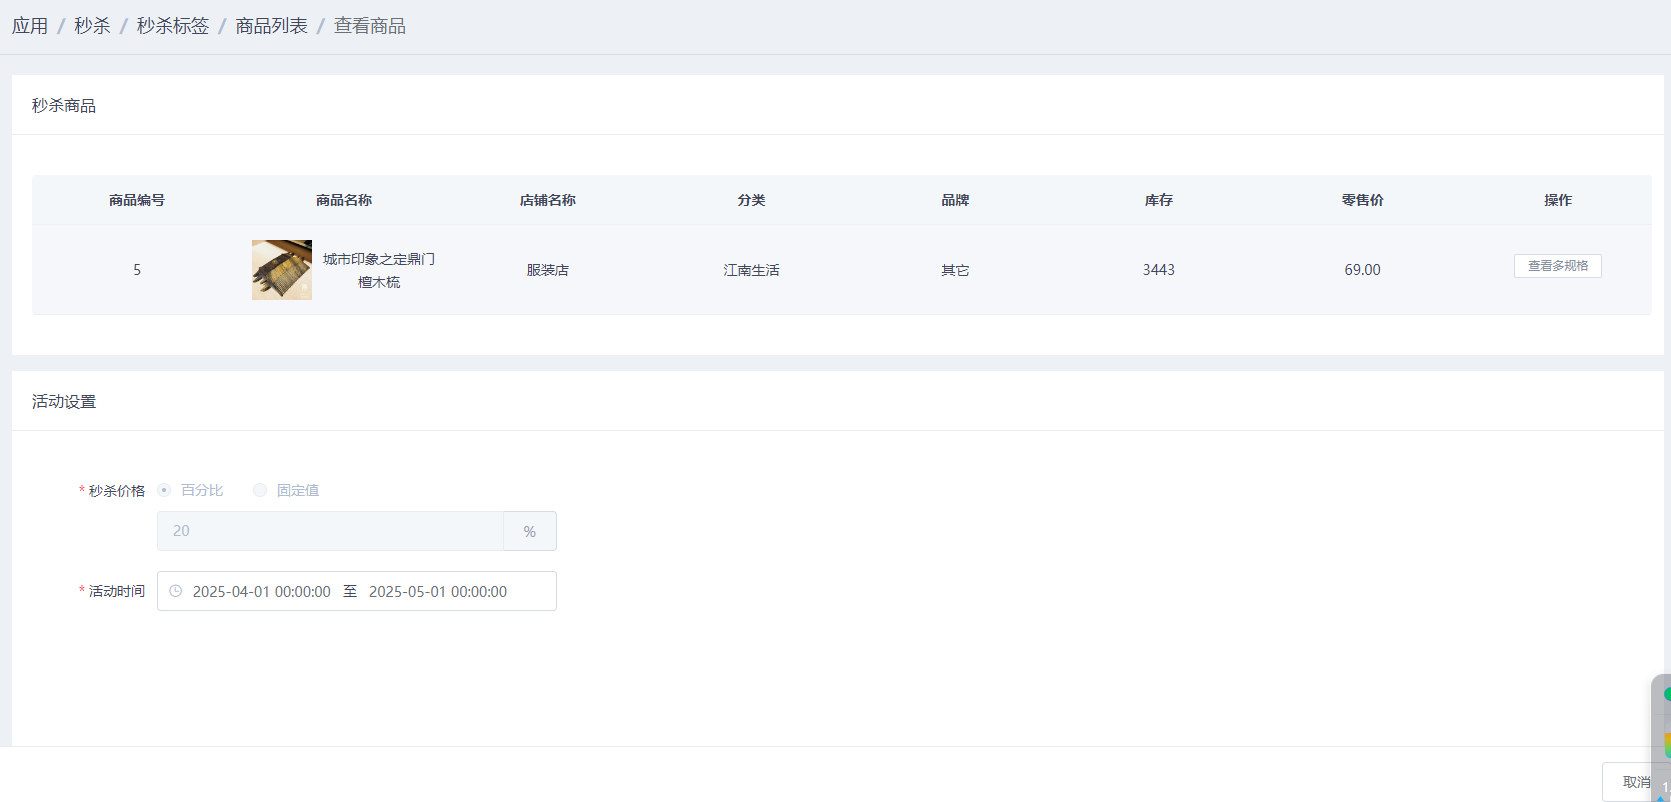Image resolution: width=1671 pixels, height=802 pixels.
Task: Click the orange-green gradient icon on side widget
Action: (x=1666, y=745)
